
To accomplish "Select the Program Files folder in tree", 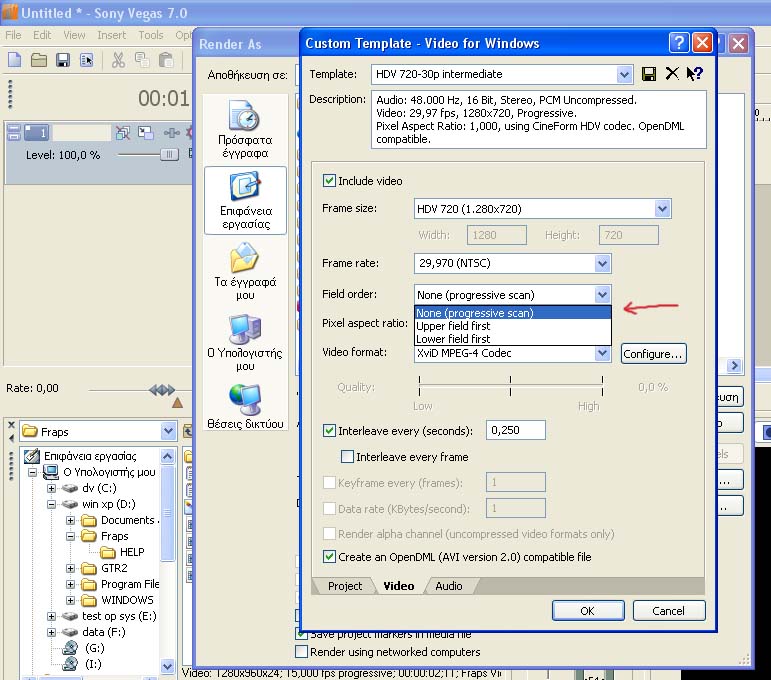I will [x=120, y=584].
